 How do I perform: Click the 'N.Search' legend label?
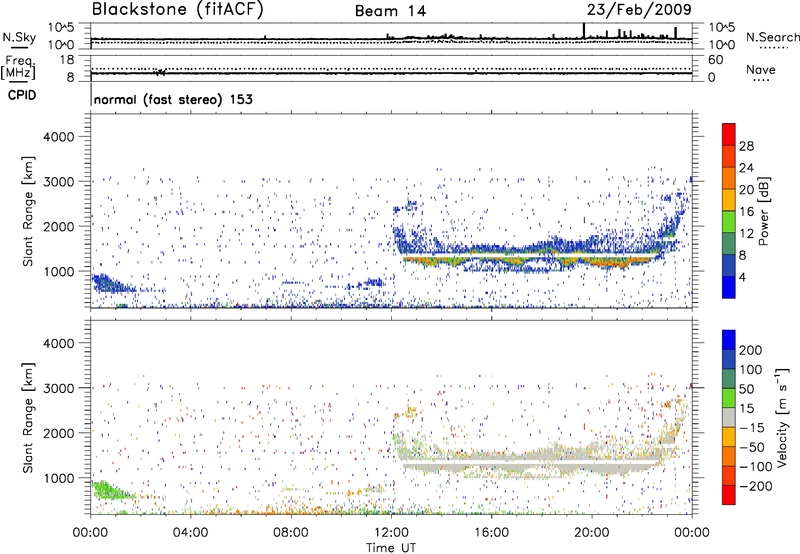[772, 37]
